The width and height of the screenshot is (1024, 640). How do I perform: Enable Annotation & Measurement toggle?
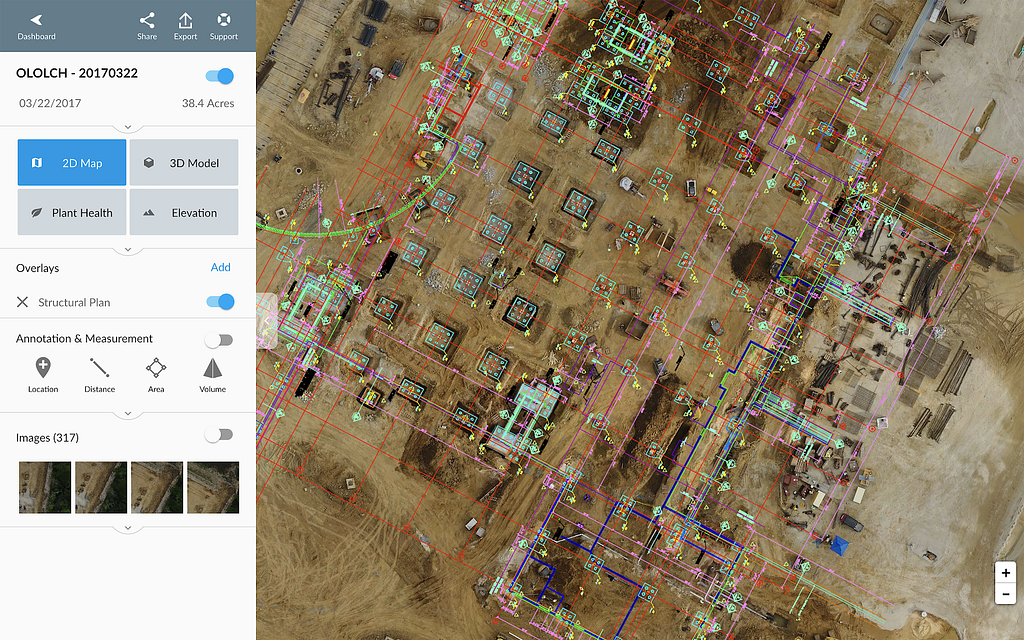point(219,340)
